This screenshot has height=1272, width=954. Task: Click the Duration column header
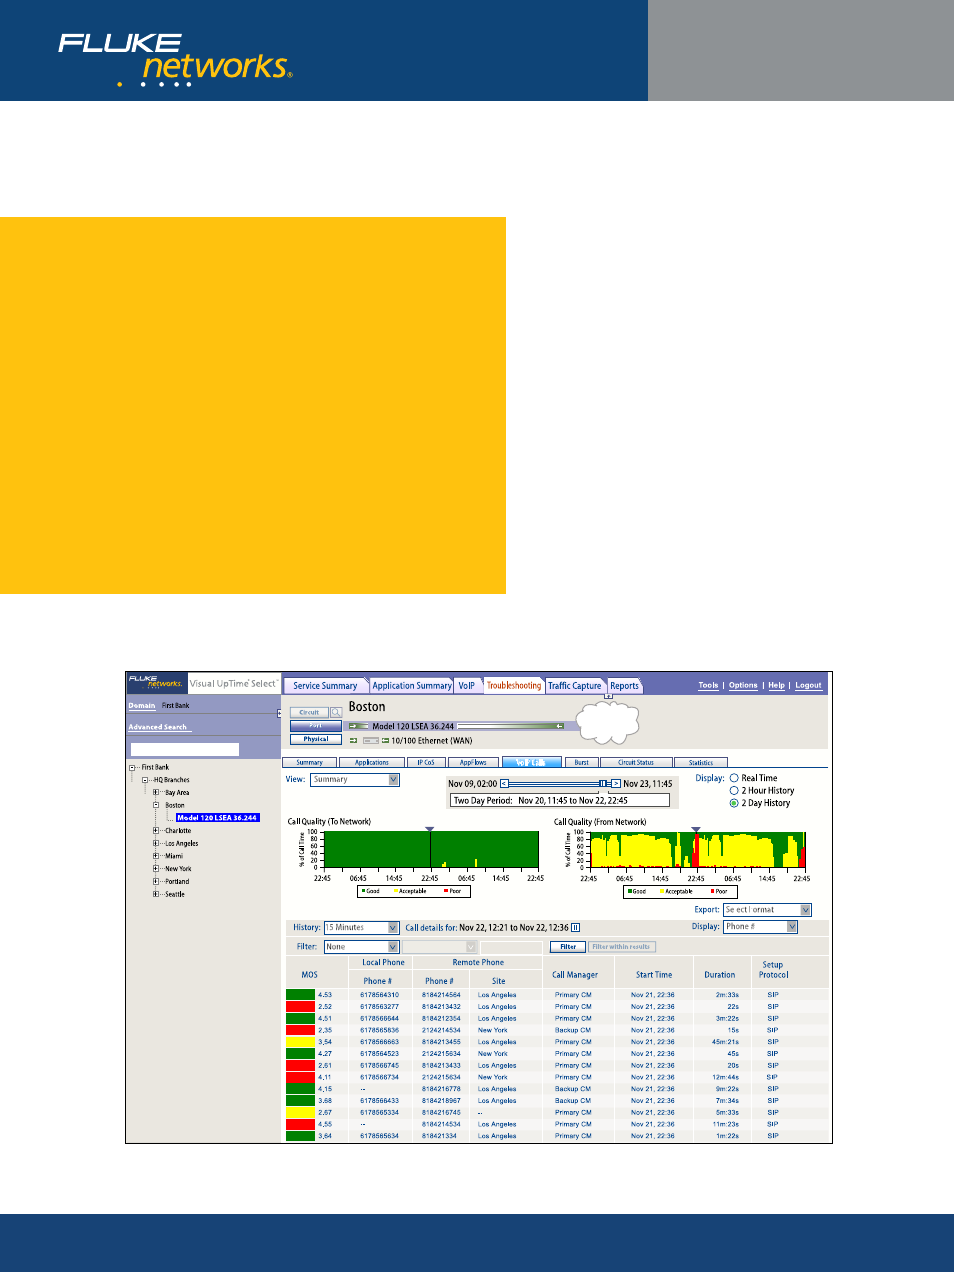pyautogui.click(x=720, y=975)
